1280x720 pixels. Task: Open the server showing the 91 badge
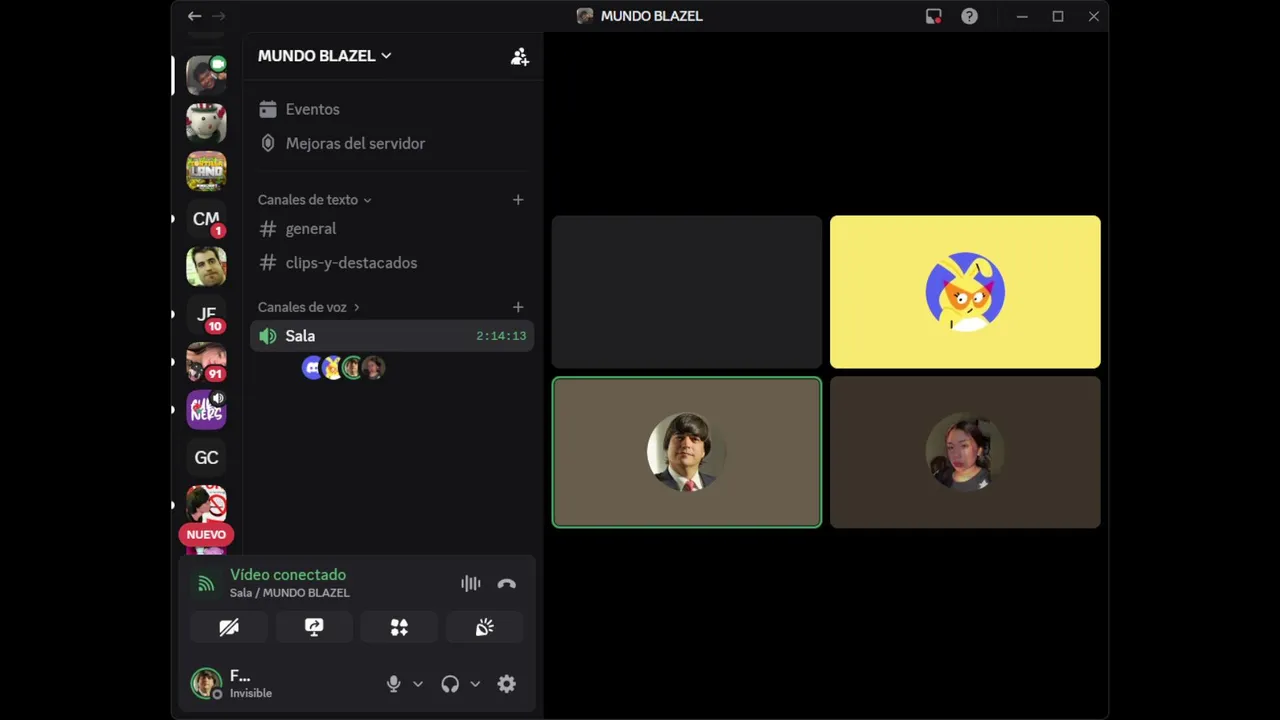pos(206,362)
